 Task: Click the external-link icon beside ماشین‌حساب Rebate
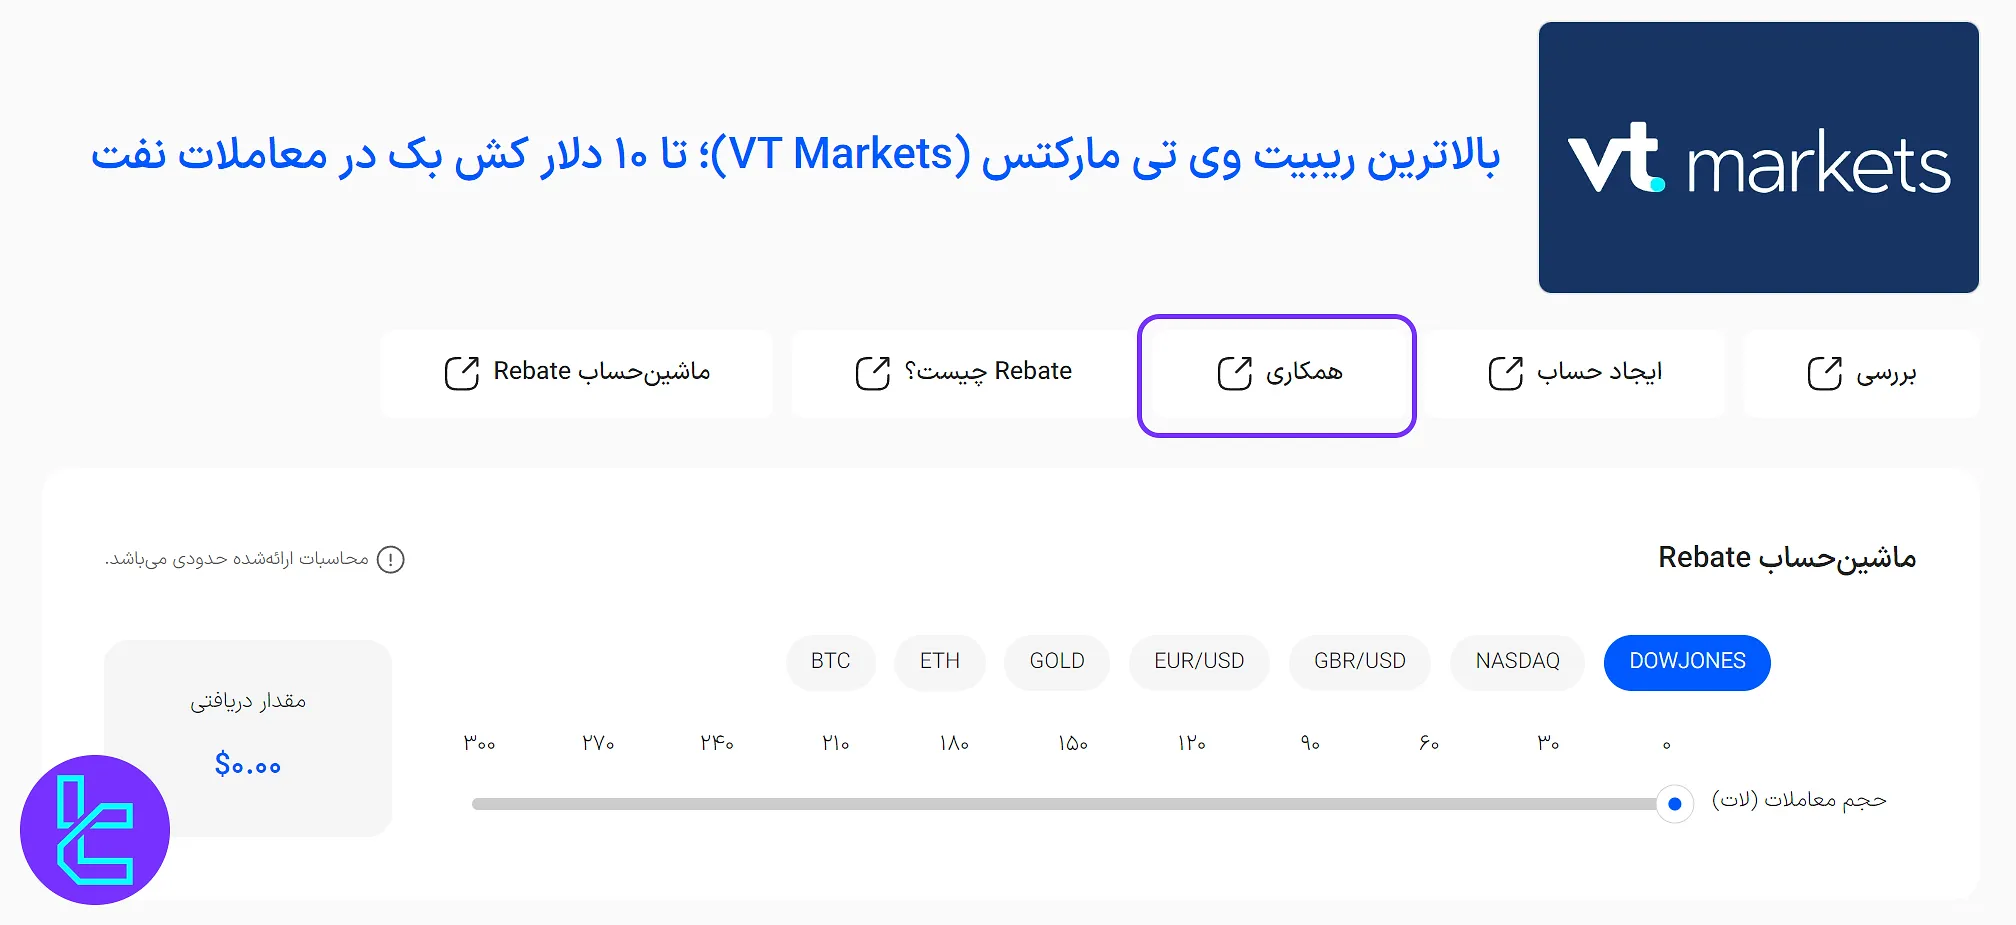[460, 371]
